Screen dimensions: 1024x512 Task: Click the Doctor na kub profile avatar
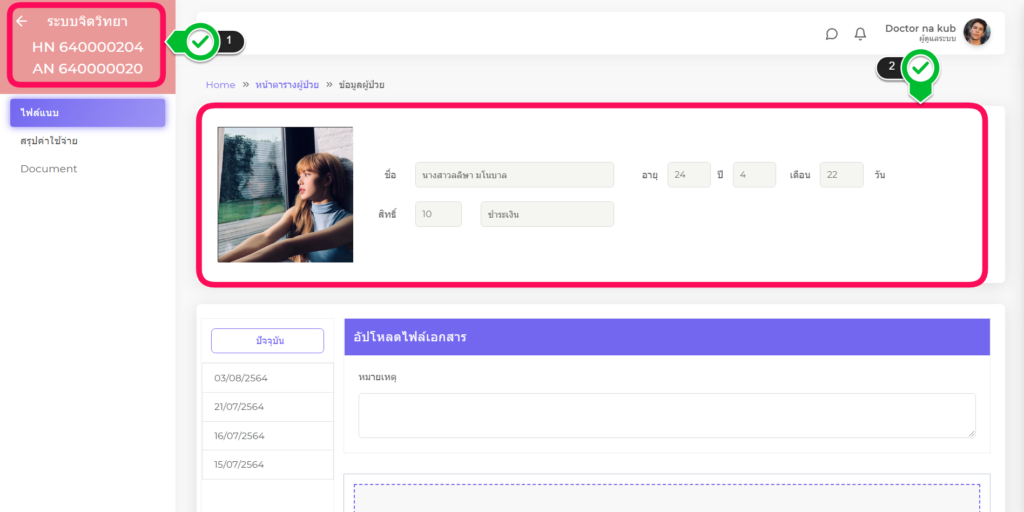[976, 32]
